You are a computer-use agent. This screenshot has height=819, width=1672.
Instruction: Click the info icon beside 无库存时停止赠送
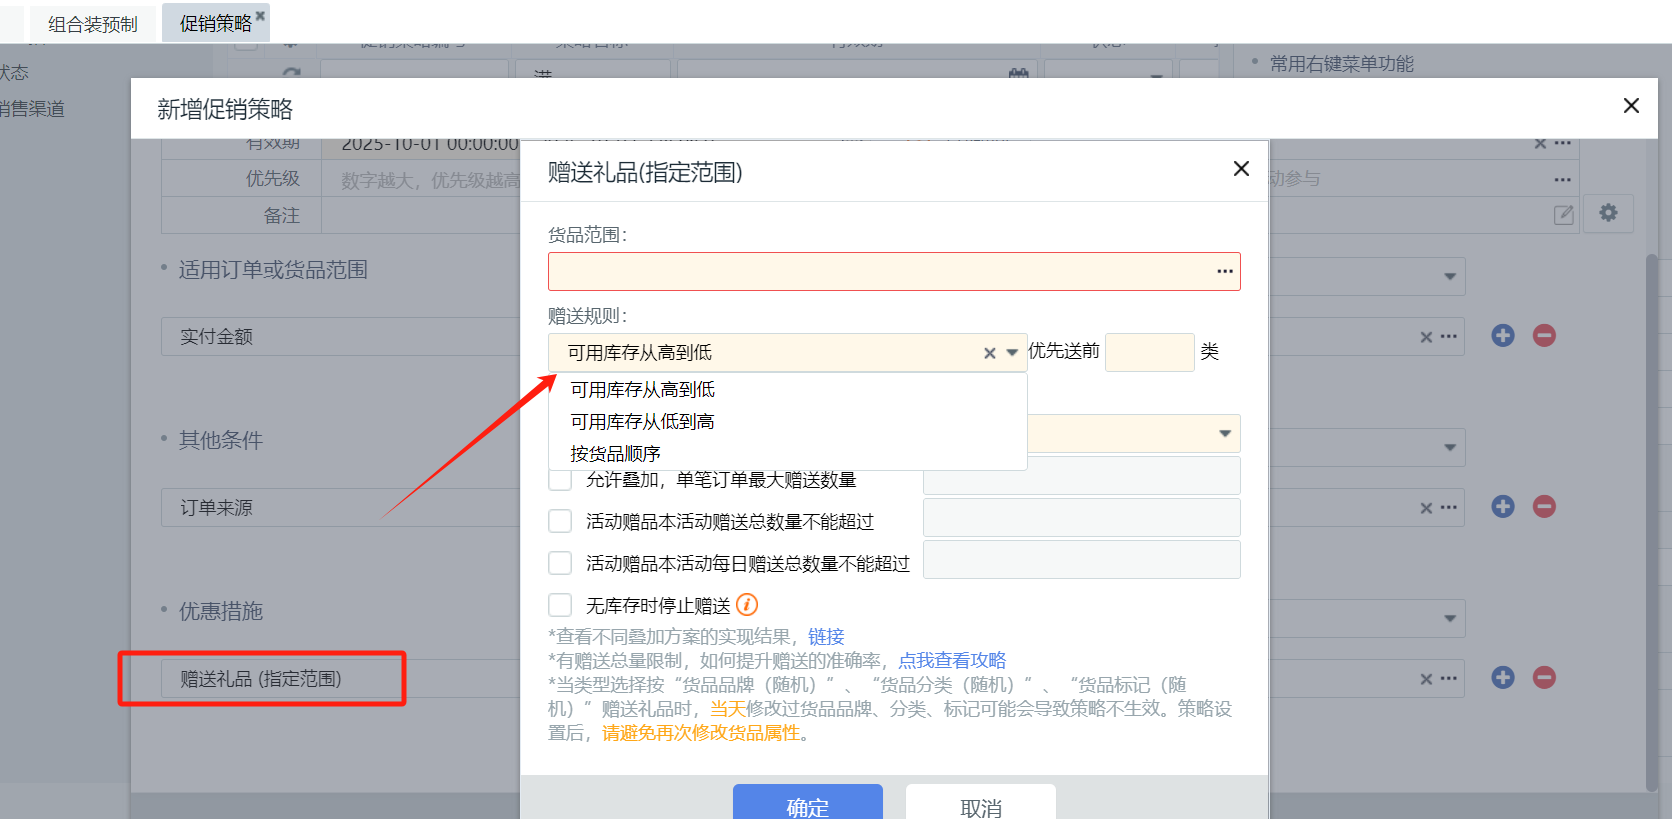point(747,605)
